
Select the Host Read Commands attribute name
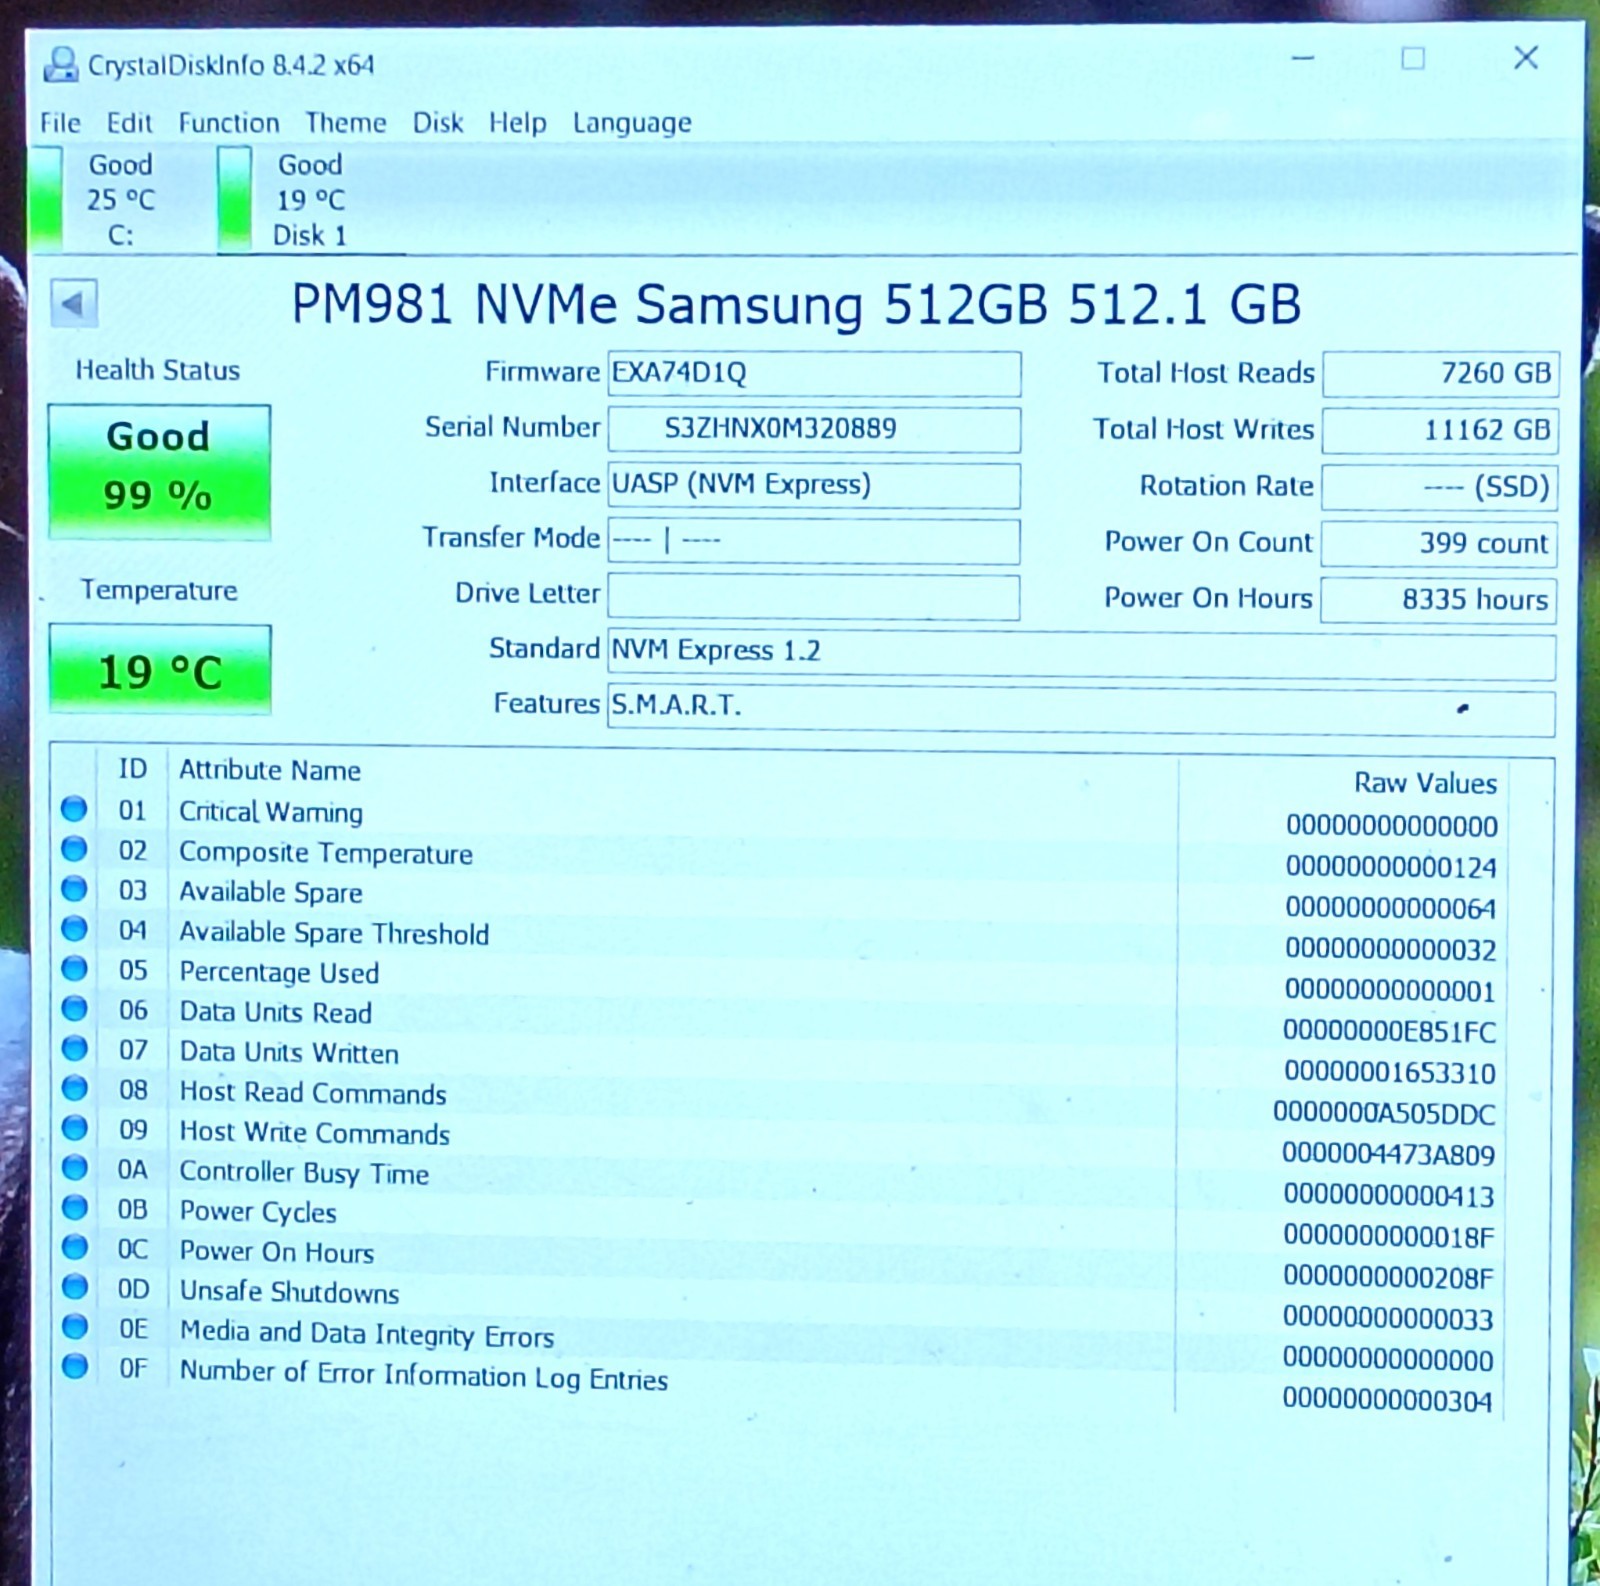coord(313,1092)
